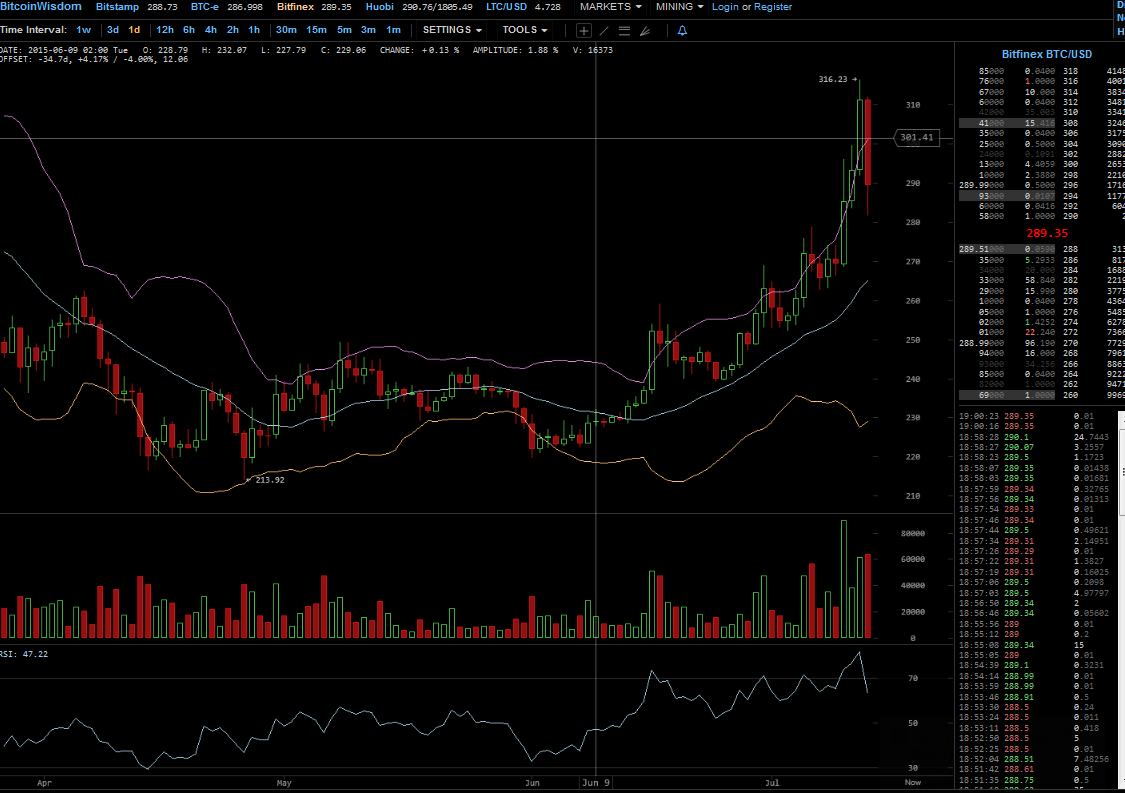Click the order book row priced 318
This screenshot has height=793, width=1125.
pyautogui.click(x=1042, y=71)
